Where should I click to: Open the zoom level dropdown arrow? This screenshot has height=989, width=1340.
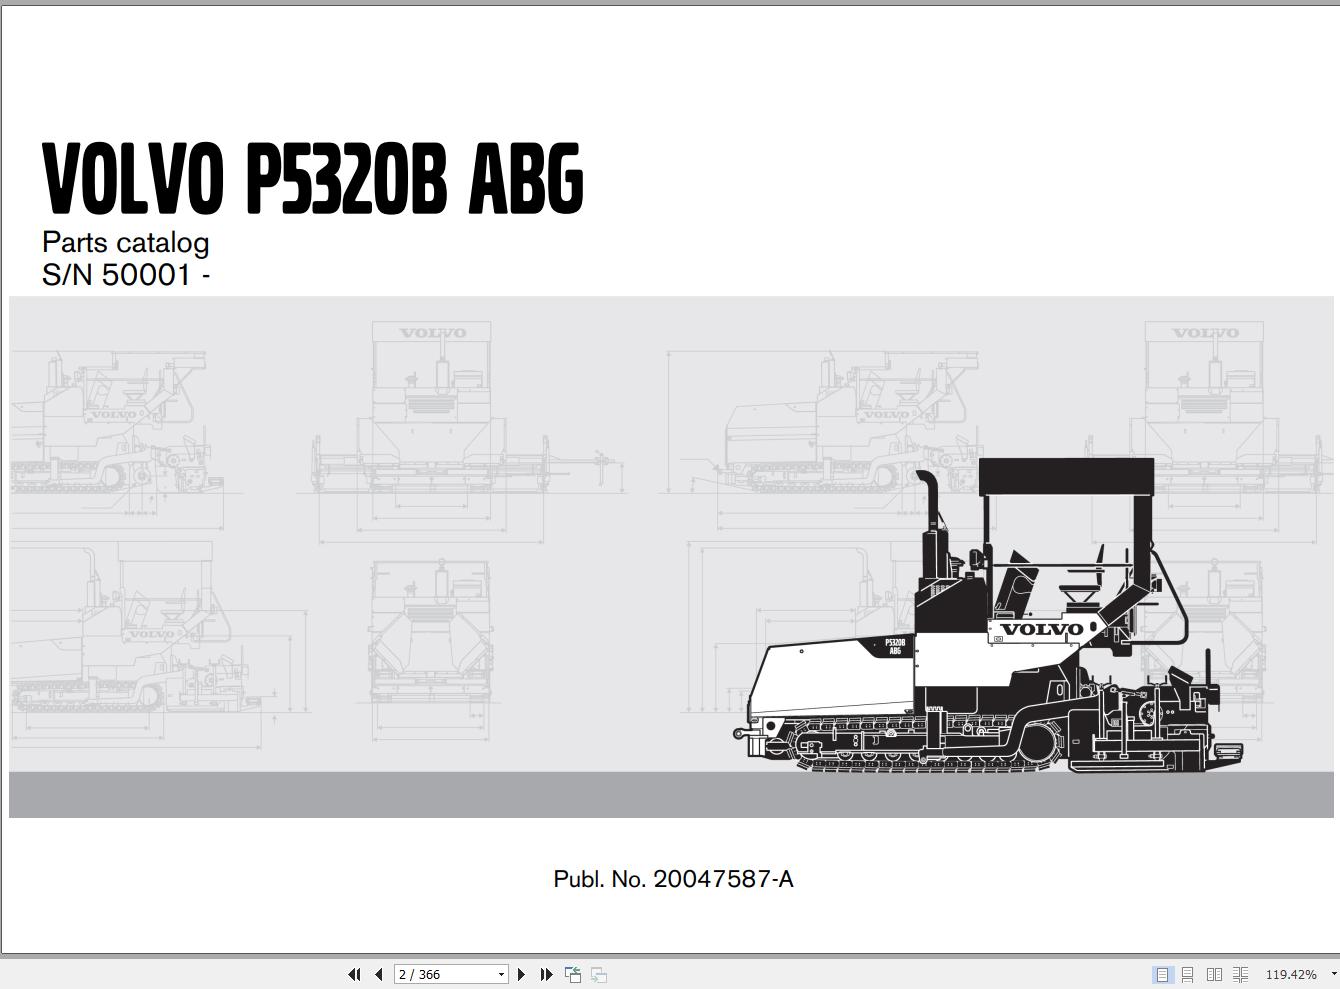click(1333, 974)
